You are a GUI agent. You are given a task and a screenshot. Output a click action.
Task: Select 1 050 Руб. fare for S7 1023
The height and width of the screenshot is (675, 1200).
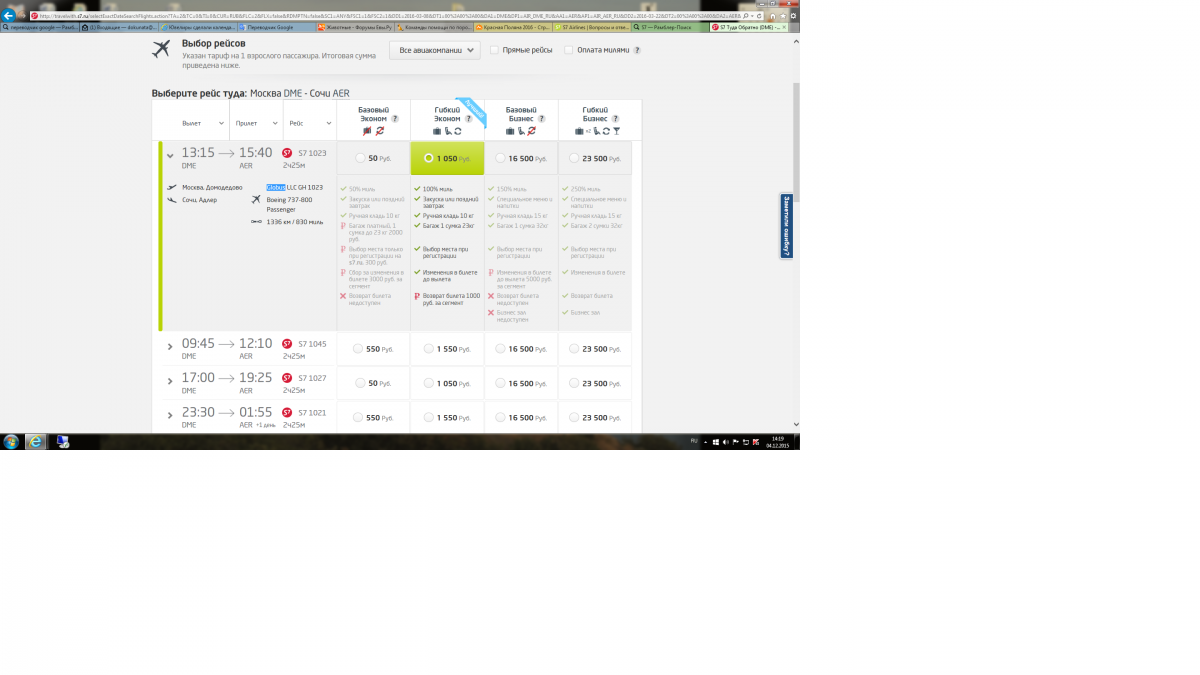(429, 158)
